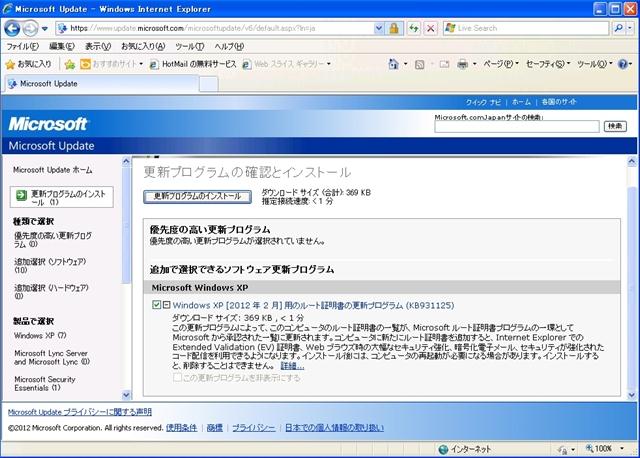The image size is (640, 458).
Task: Click the 詳細... details link
Action: [x=292, y=366]
